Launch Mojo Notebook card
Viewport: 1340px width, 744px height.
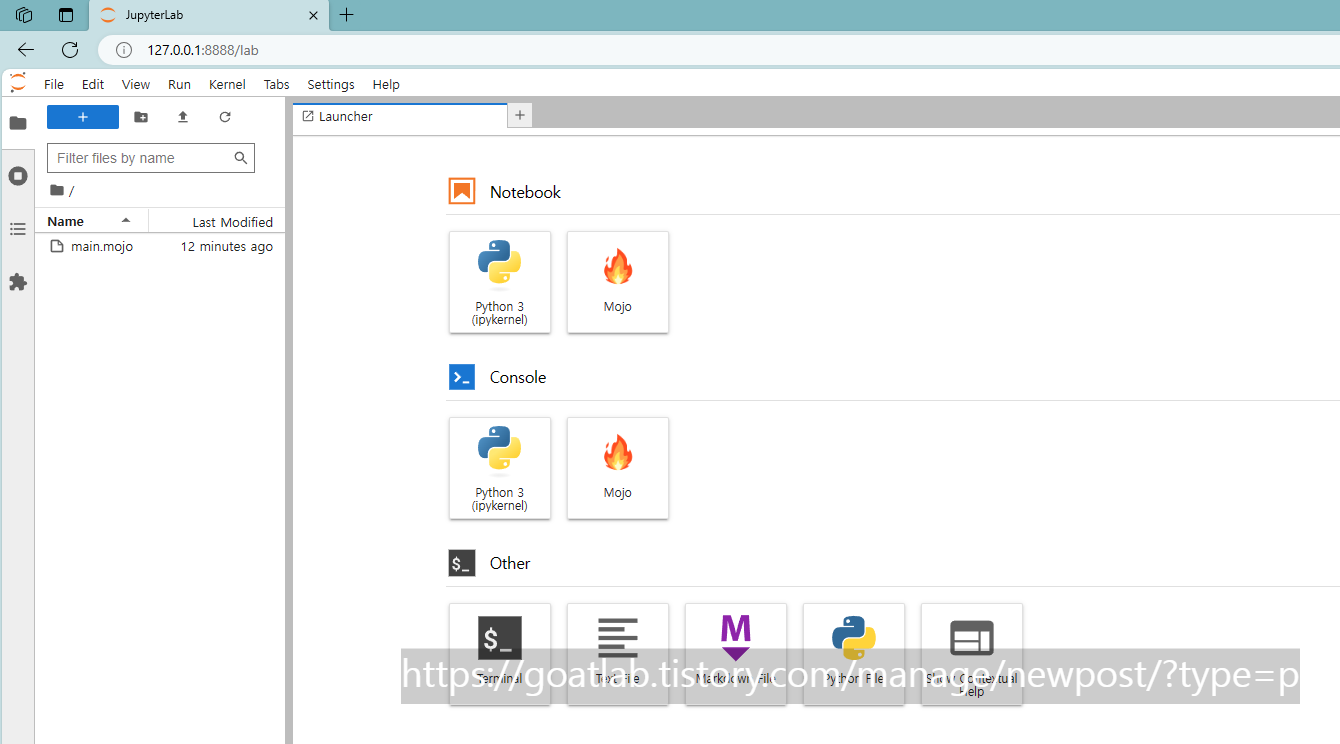pyautogui.click(x=618, y=282)
